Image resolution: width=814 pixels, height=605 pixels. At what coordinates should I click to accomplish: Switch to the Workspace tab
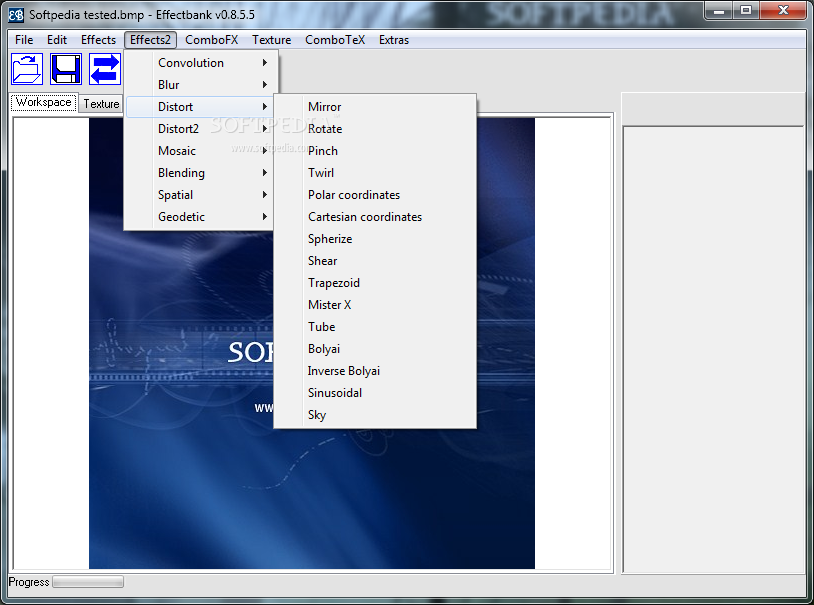[x=44, y=102]
